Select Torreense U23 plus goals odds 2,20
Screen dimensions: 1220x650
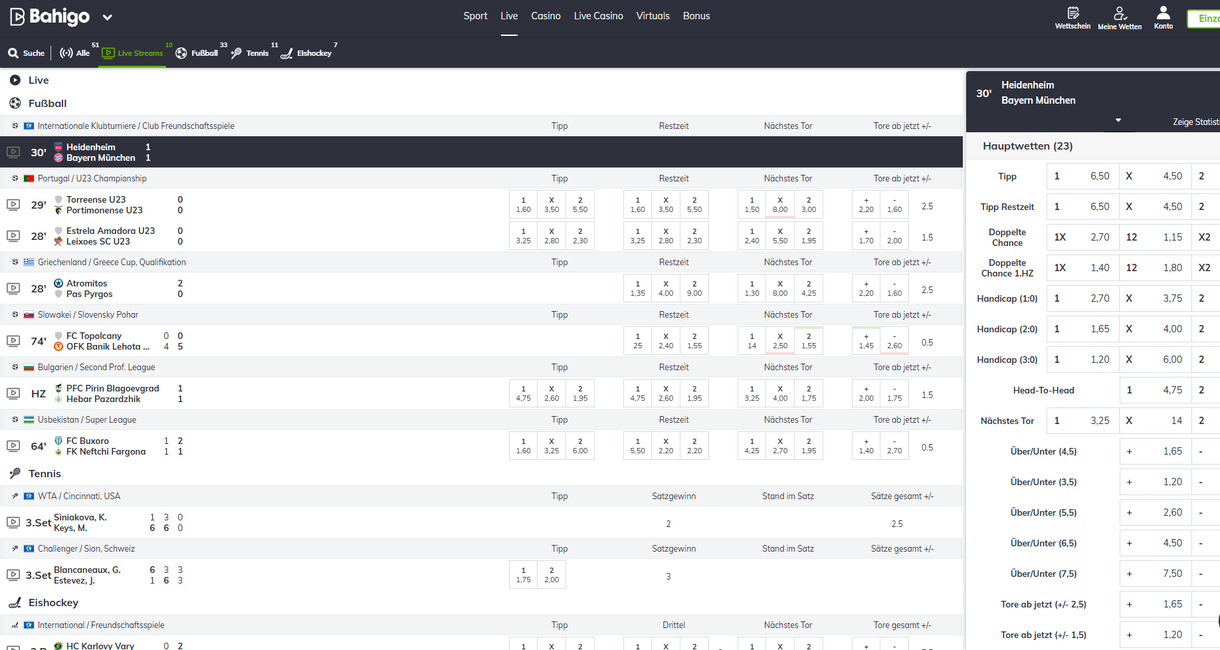coord(866,204)
